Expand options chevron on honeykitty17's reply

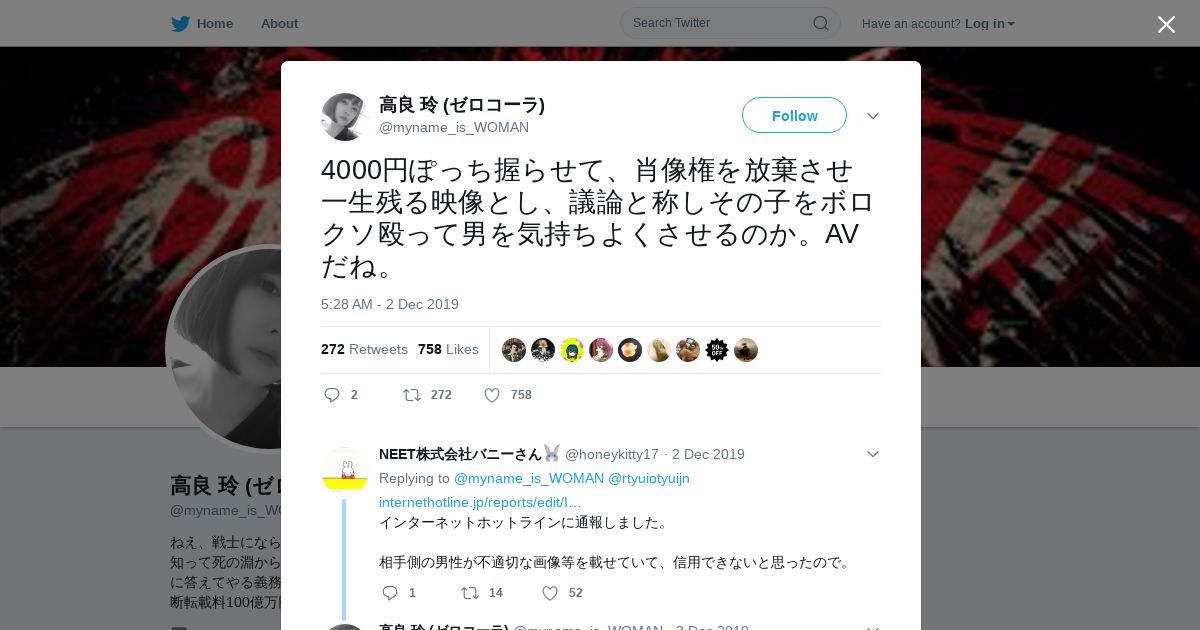pos(873,454)
